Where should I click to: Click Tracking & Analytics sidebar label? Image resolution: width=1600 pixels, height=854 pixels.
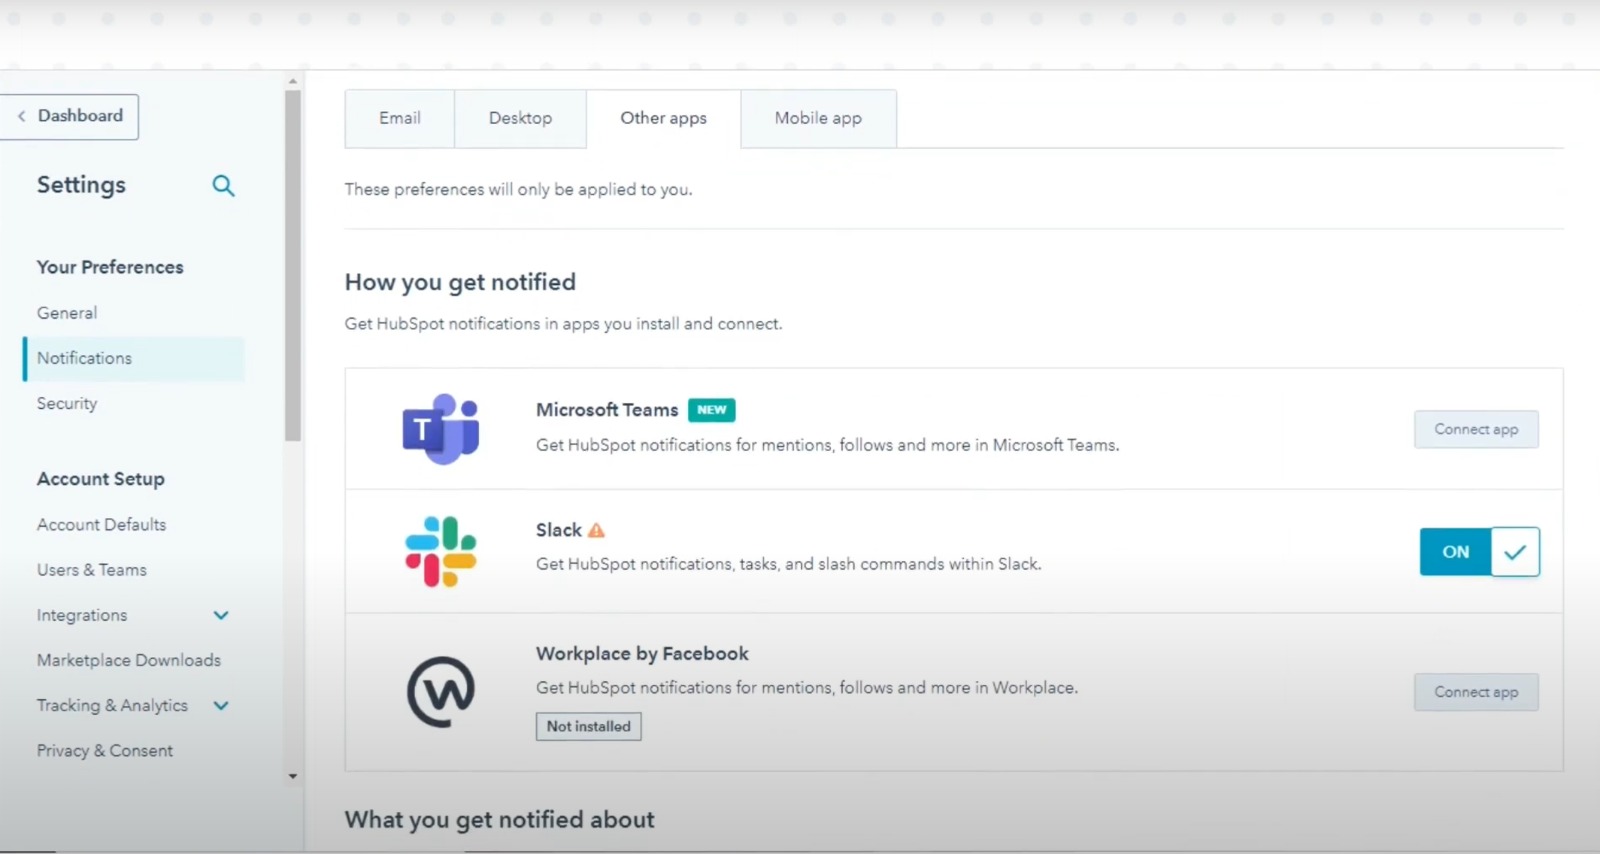(x=112, y=705)
